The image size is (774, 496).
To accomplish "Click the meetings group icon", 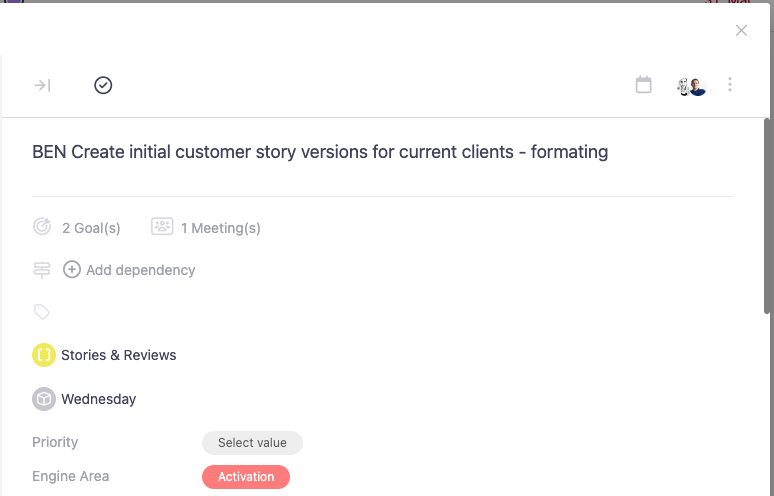I will point(162,227).
